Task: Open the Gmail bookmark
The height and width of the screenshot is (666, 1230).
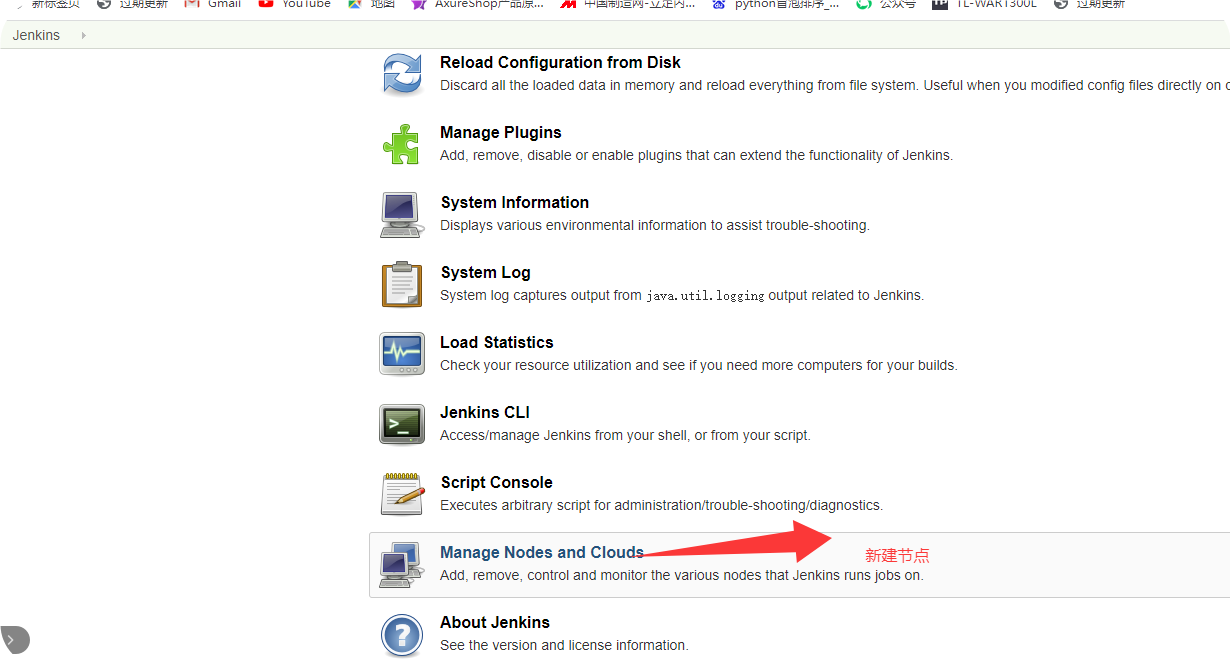Action: click(213, 4)
